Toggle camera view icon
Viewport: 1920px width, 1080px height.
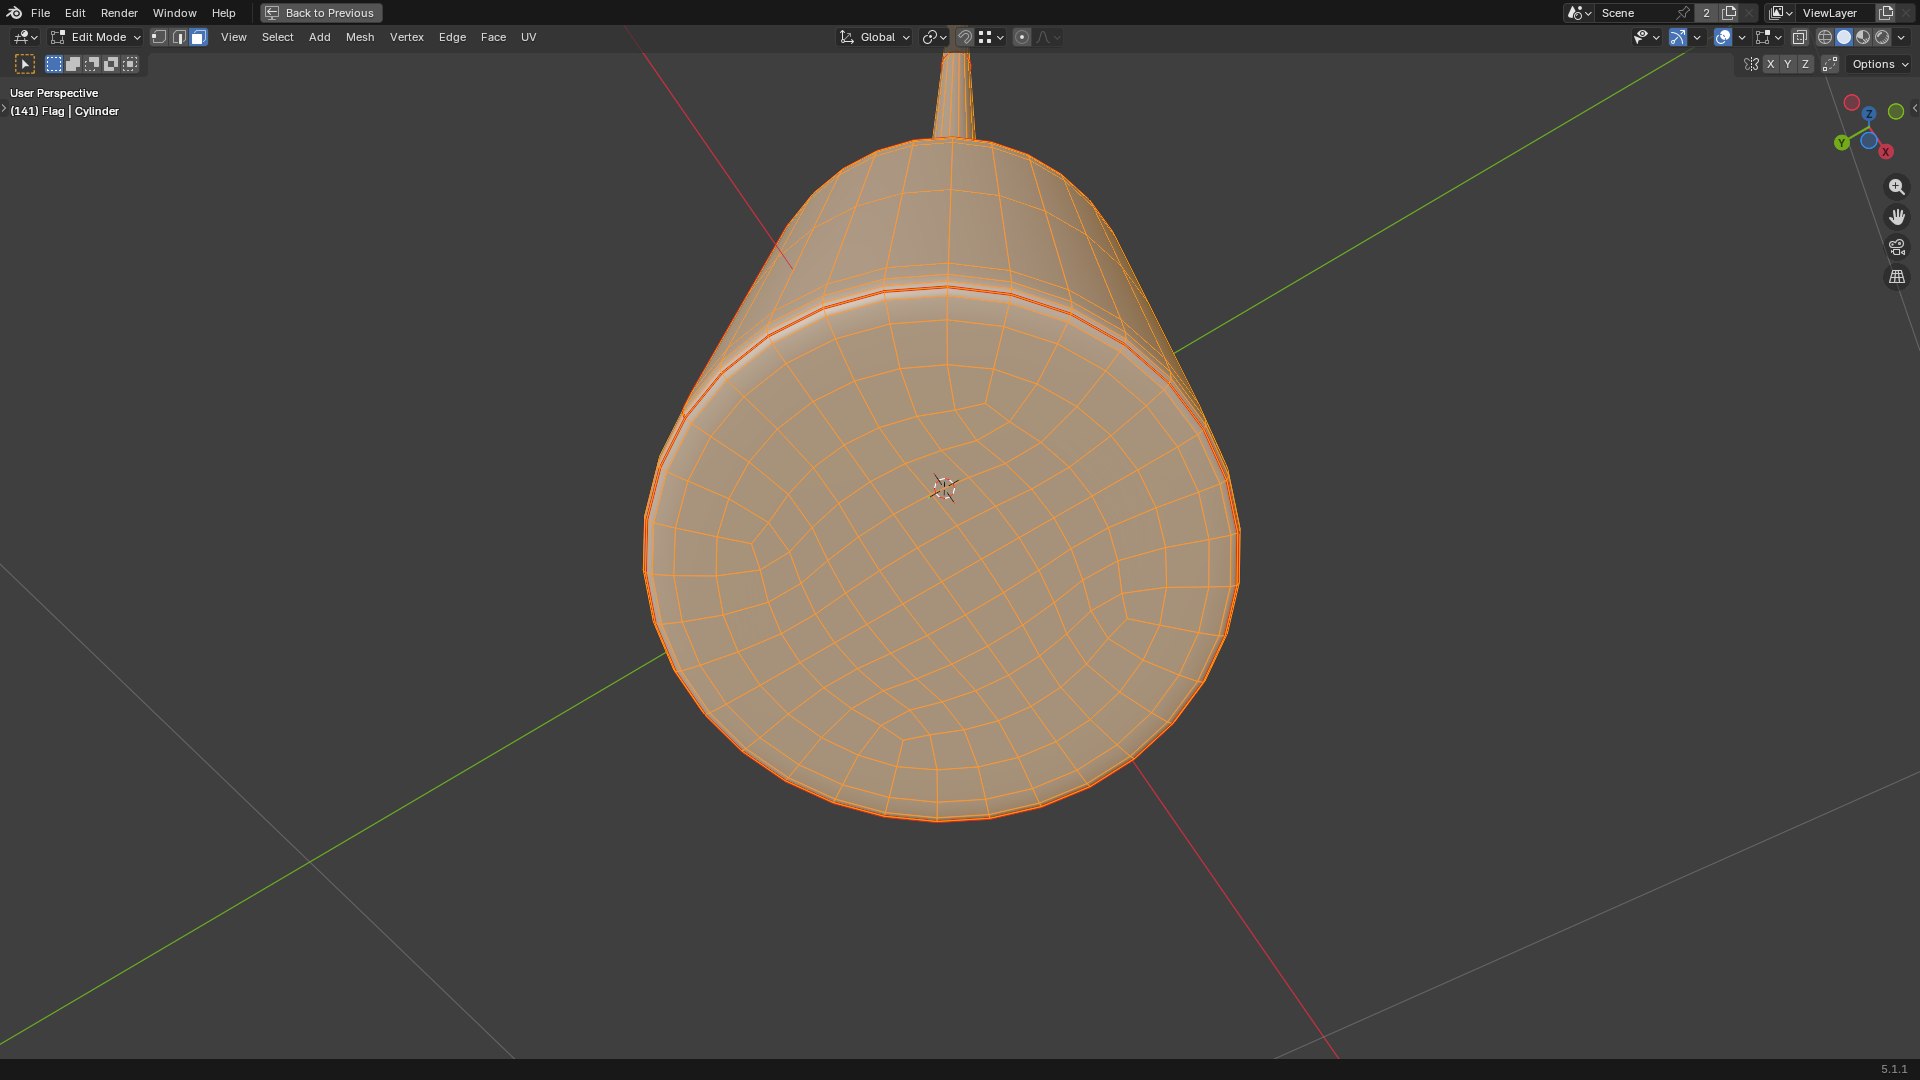[x=1897, y=247]
